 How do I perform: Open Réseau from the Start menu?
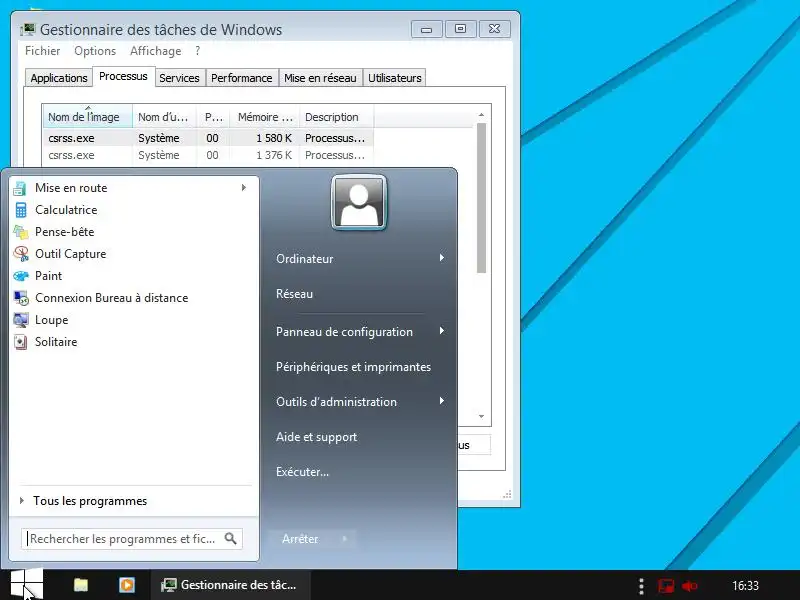[294, 294]
